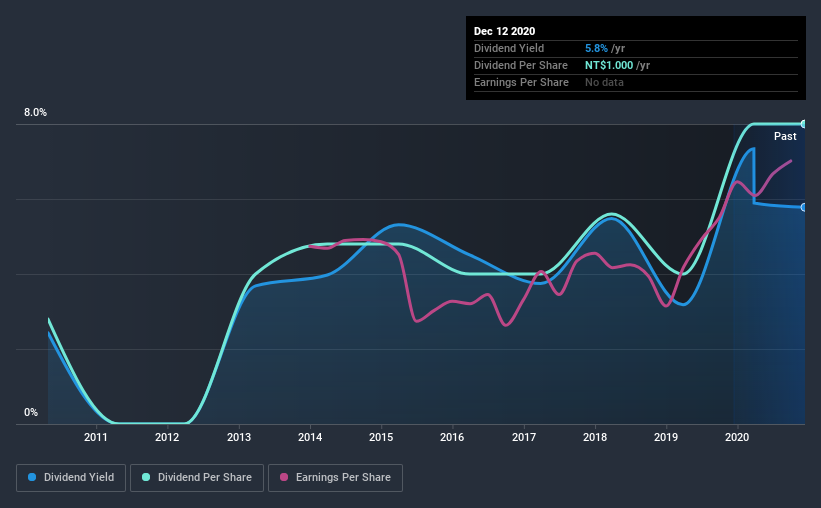The image size is (821, 508).
Task: Click the 2015 x-axis label
Action: 381,437
